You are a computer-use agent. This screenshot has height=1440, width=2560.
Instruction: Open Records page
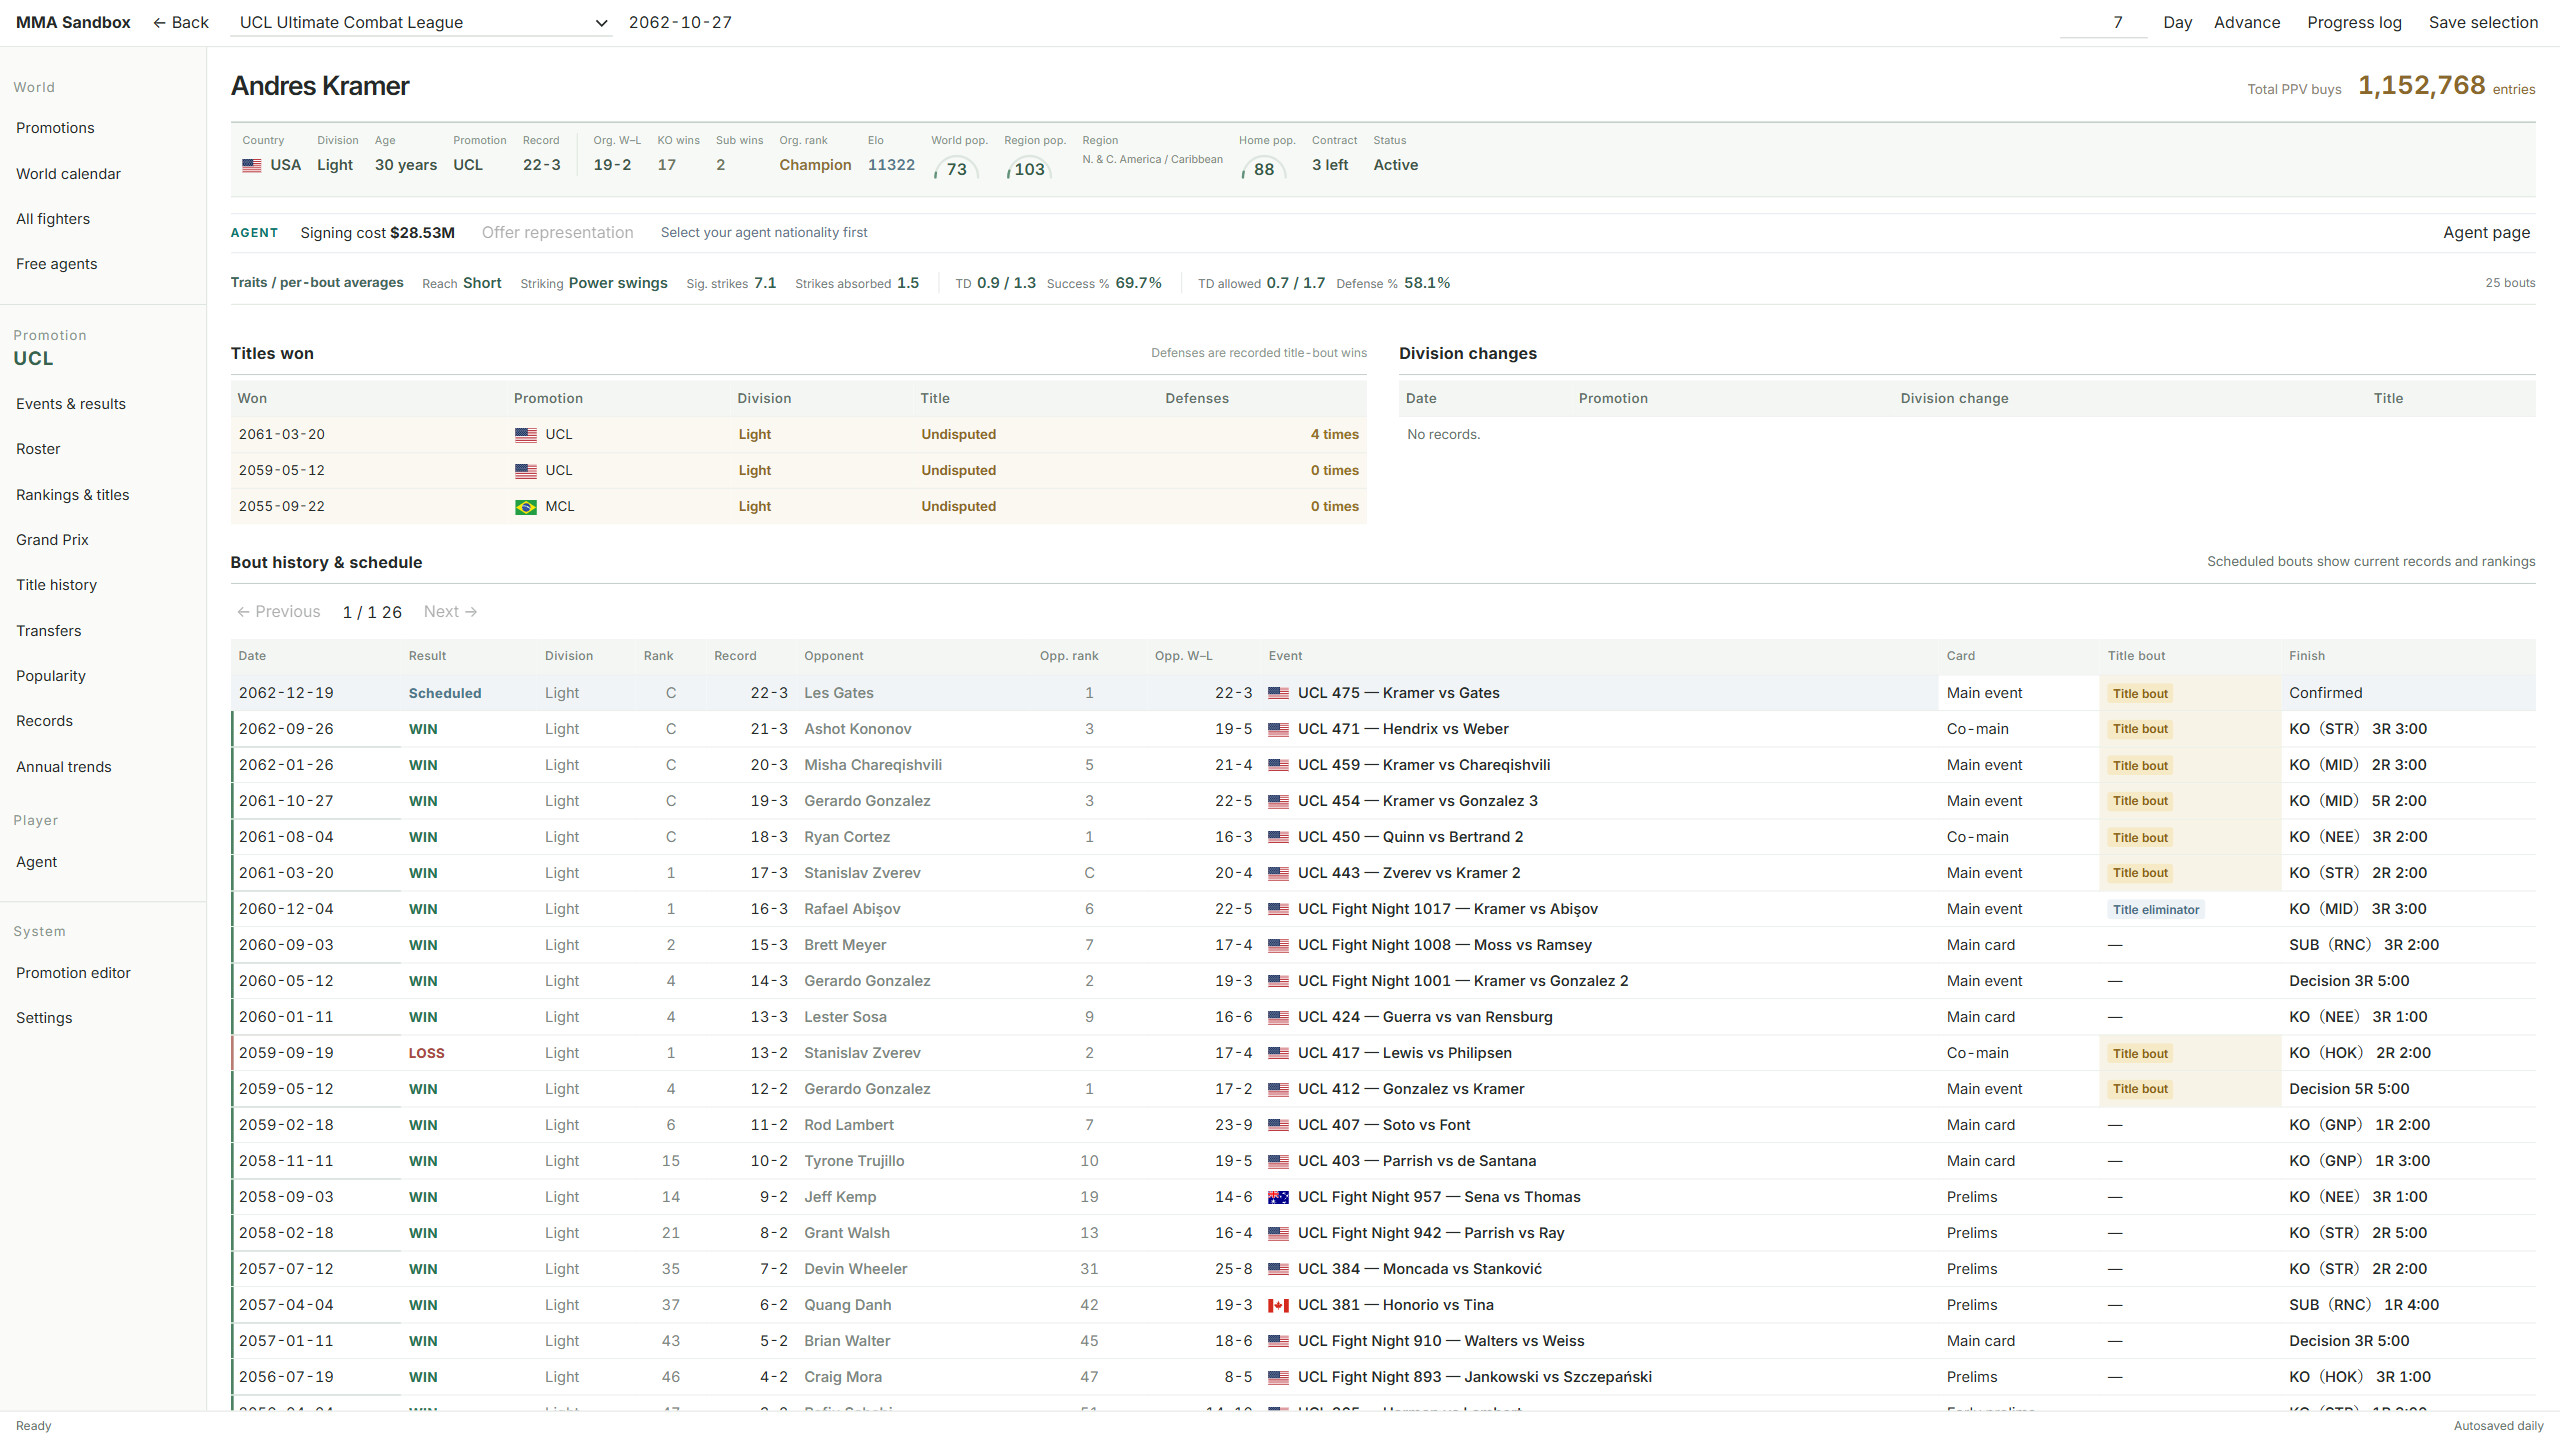tap(44, 721)
